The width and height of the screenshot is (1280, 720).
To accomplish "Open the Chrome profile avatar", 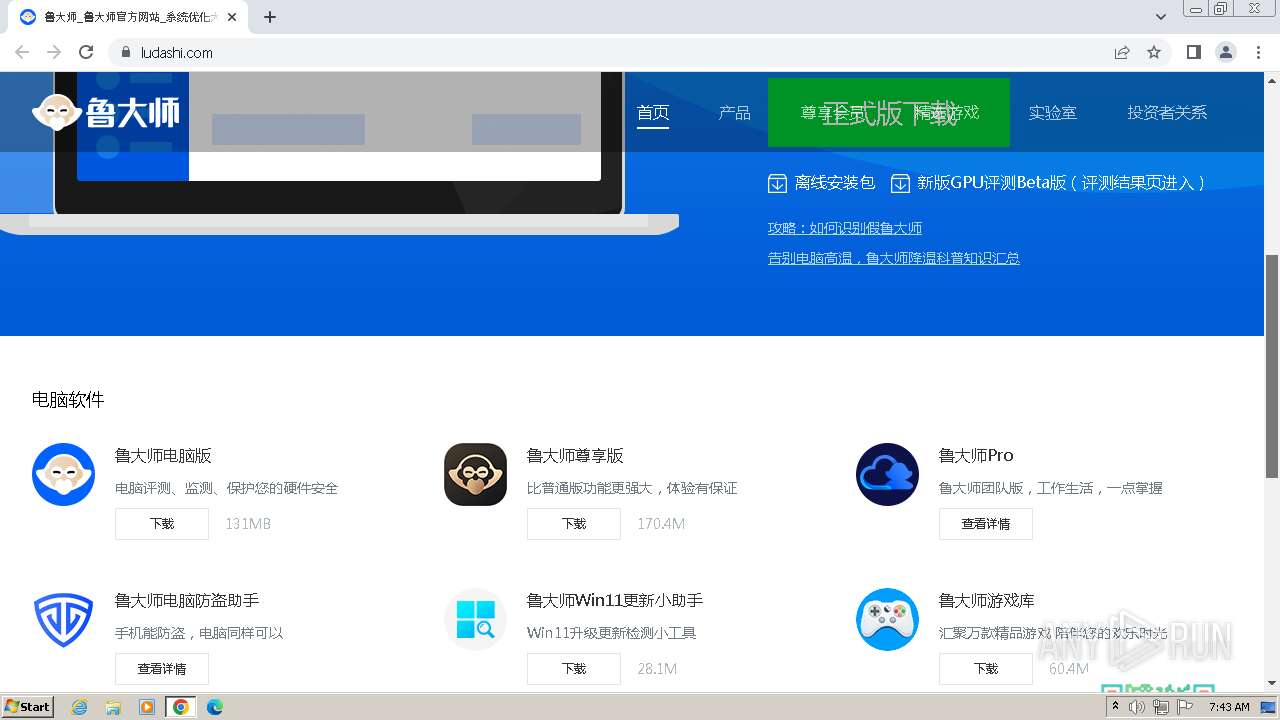I will pos(1225,52).
